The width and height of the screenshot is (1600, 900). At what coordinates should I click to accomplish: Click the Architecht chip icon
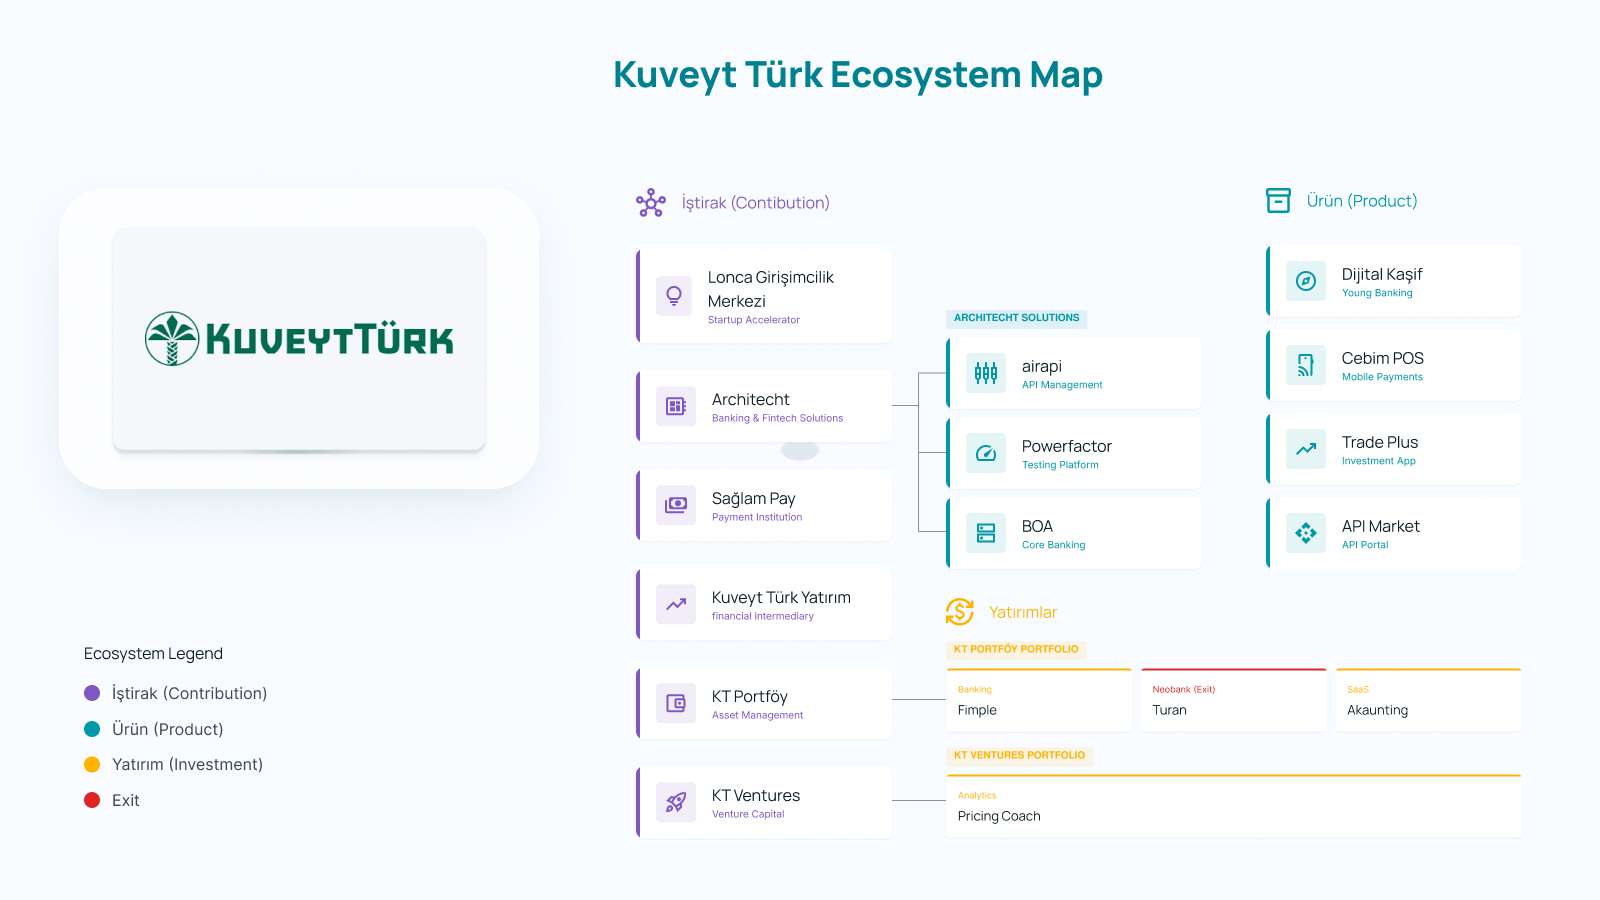click(676, 406)
